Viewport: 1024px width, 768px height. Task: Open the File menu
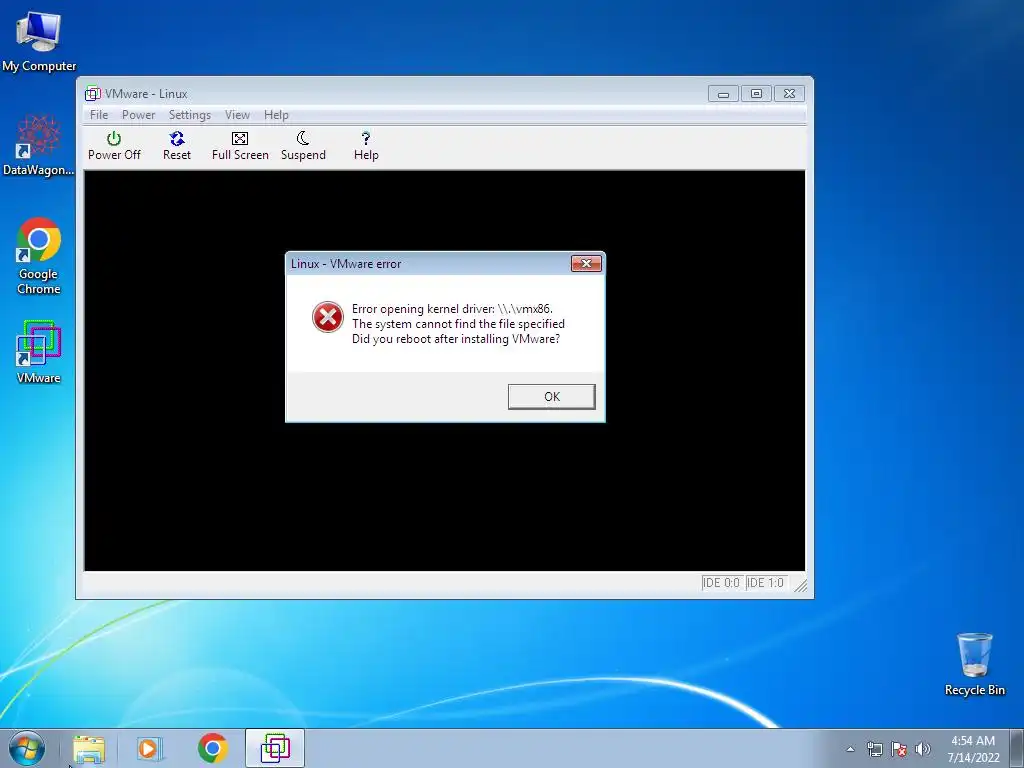pyautogui.click(x=99, y=115)
